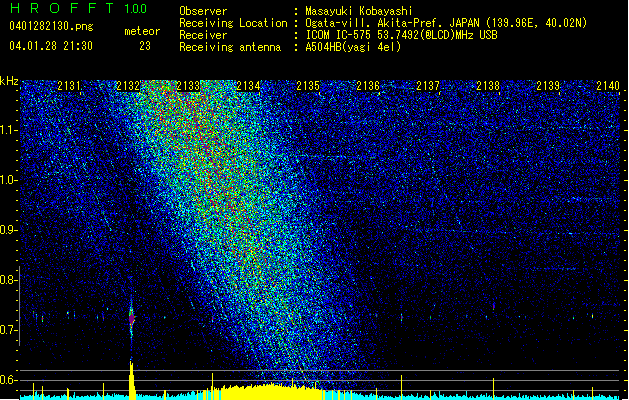Click the 2139 time axis marker
629x400 pixels.
pos(548,85)
